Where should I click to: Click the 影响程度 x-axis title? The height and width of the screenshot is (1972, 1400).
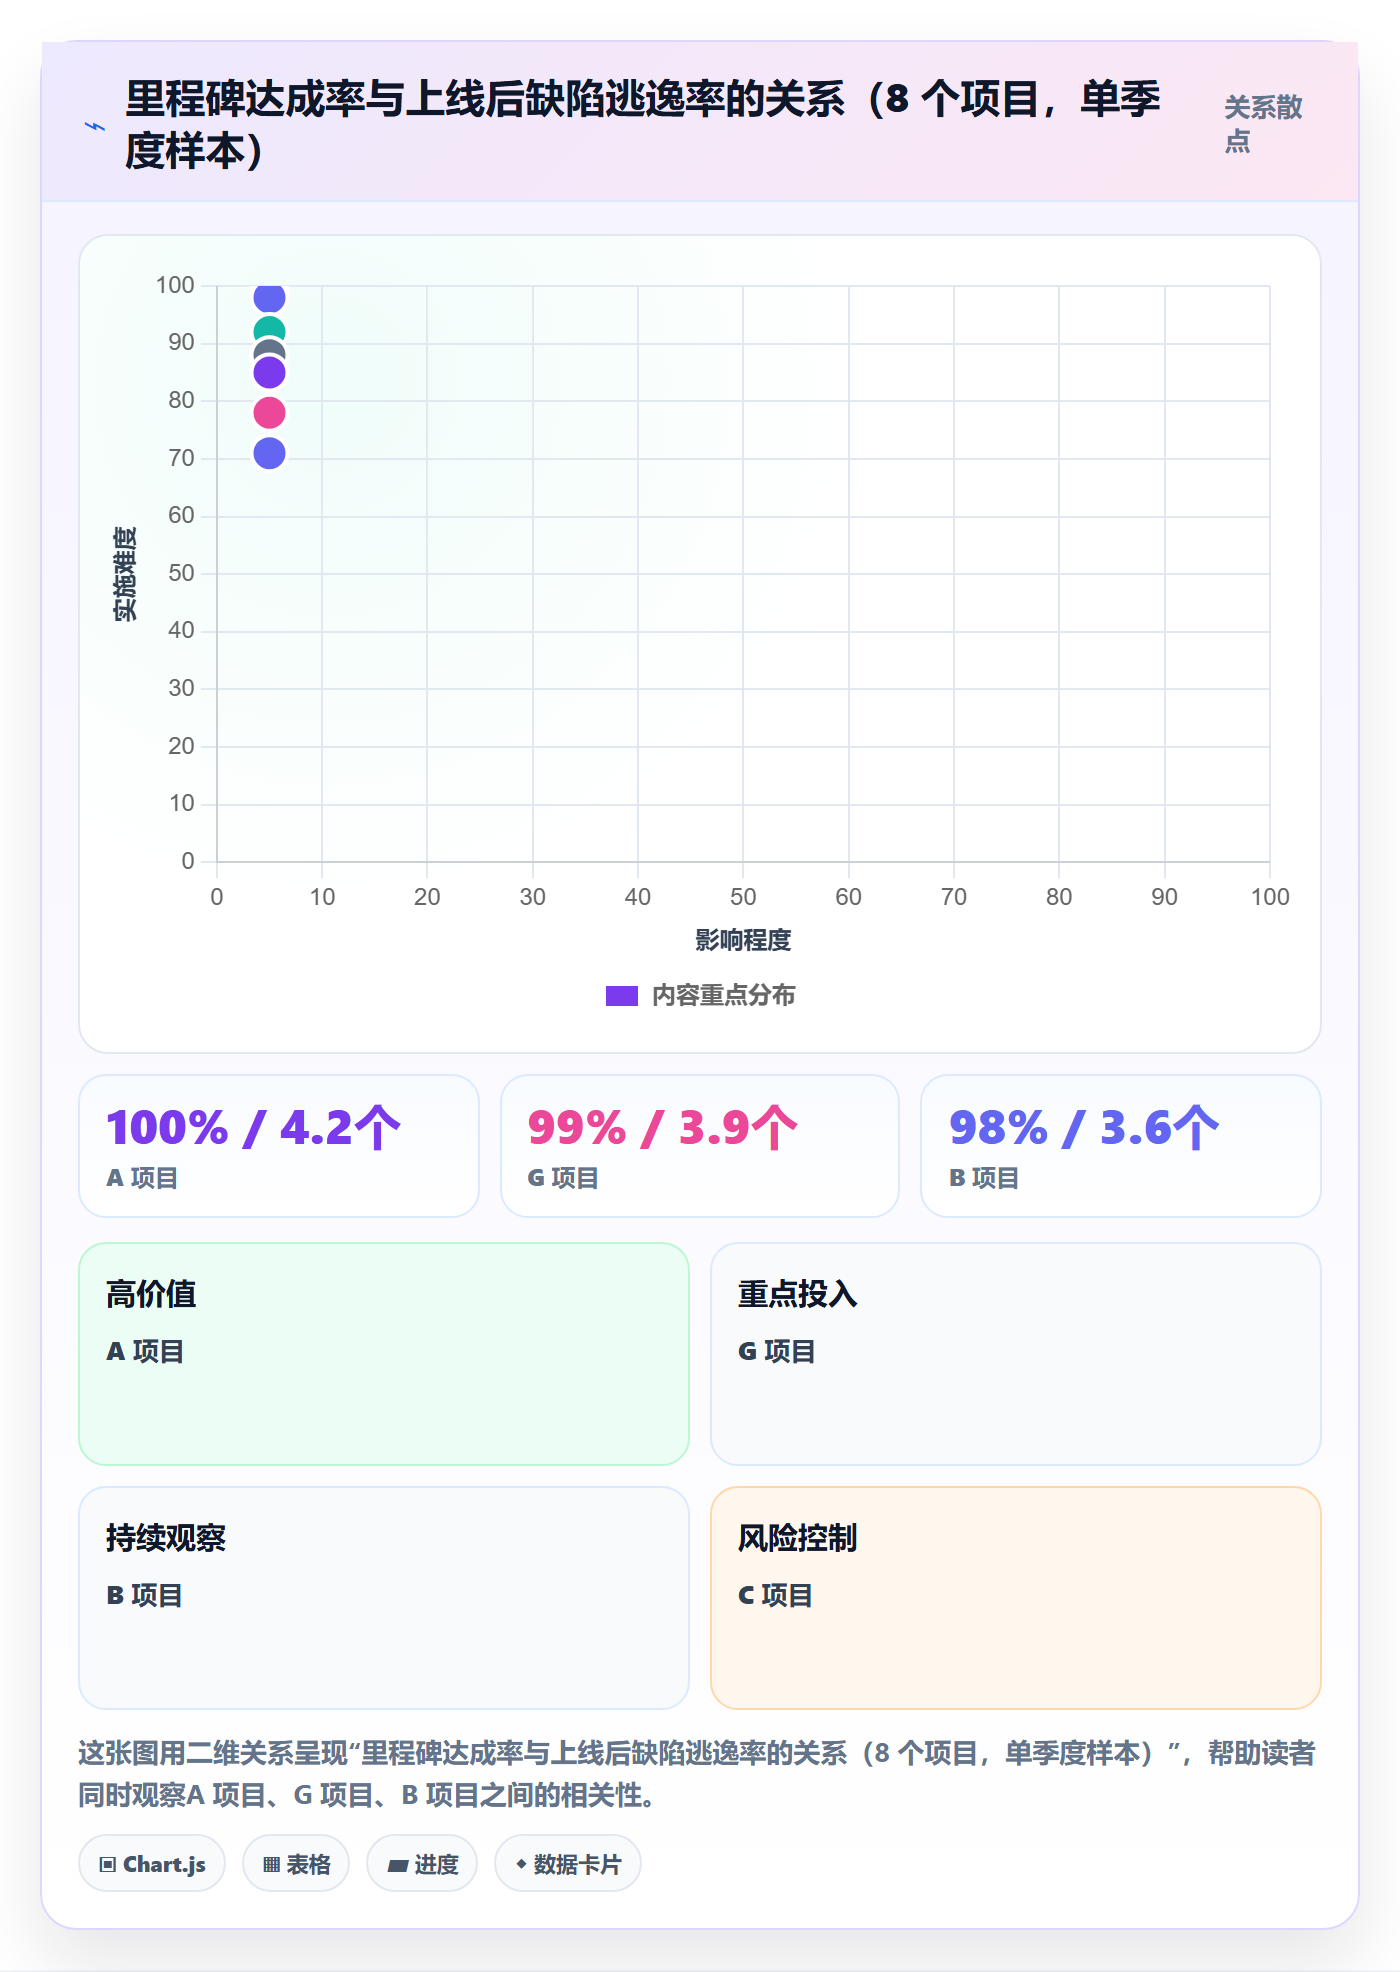click(x=743, y=940)
